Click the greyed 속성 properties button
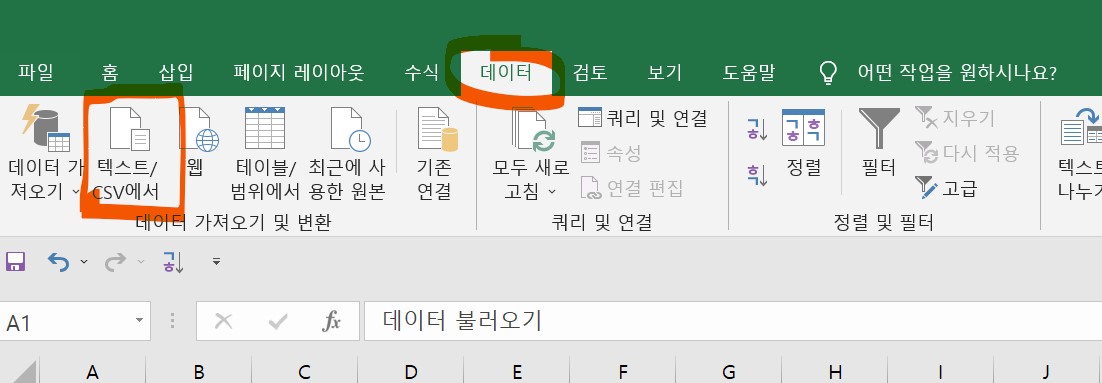 (611, 152)
